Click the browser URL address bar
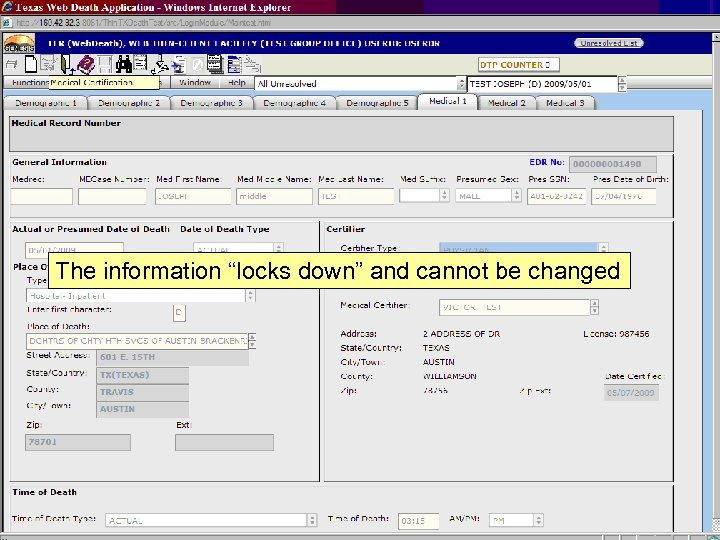The image size is (720, 540). click(358, 22)
